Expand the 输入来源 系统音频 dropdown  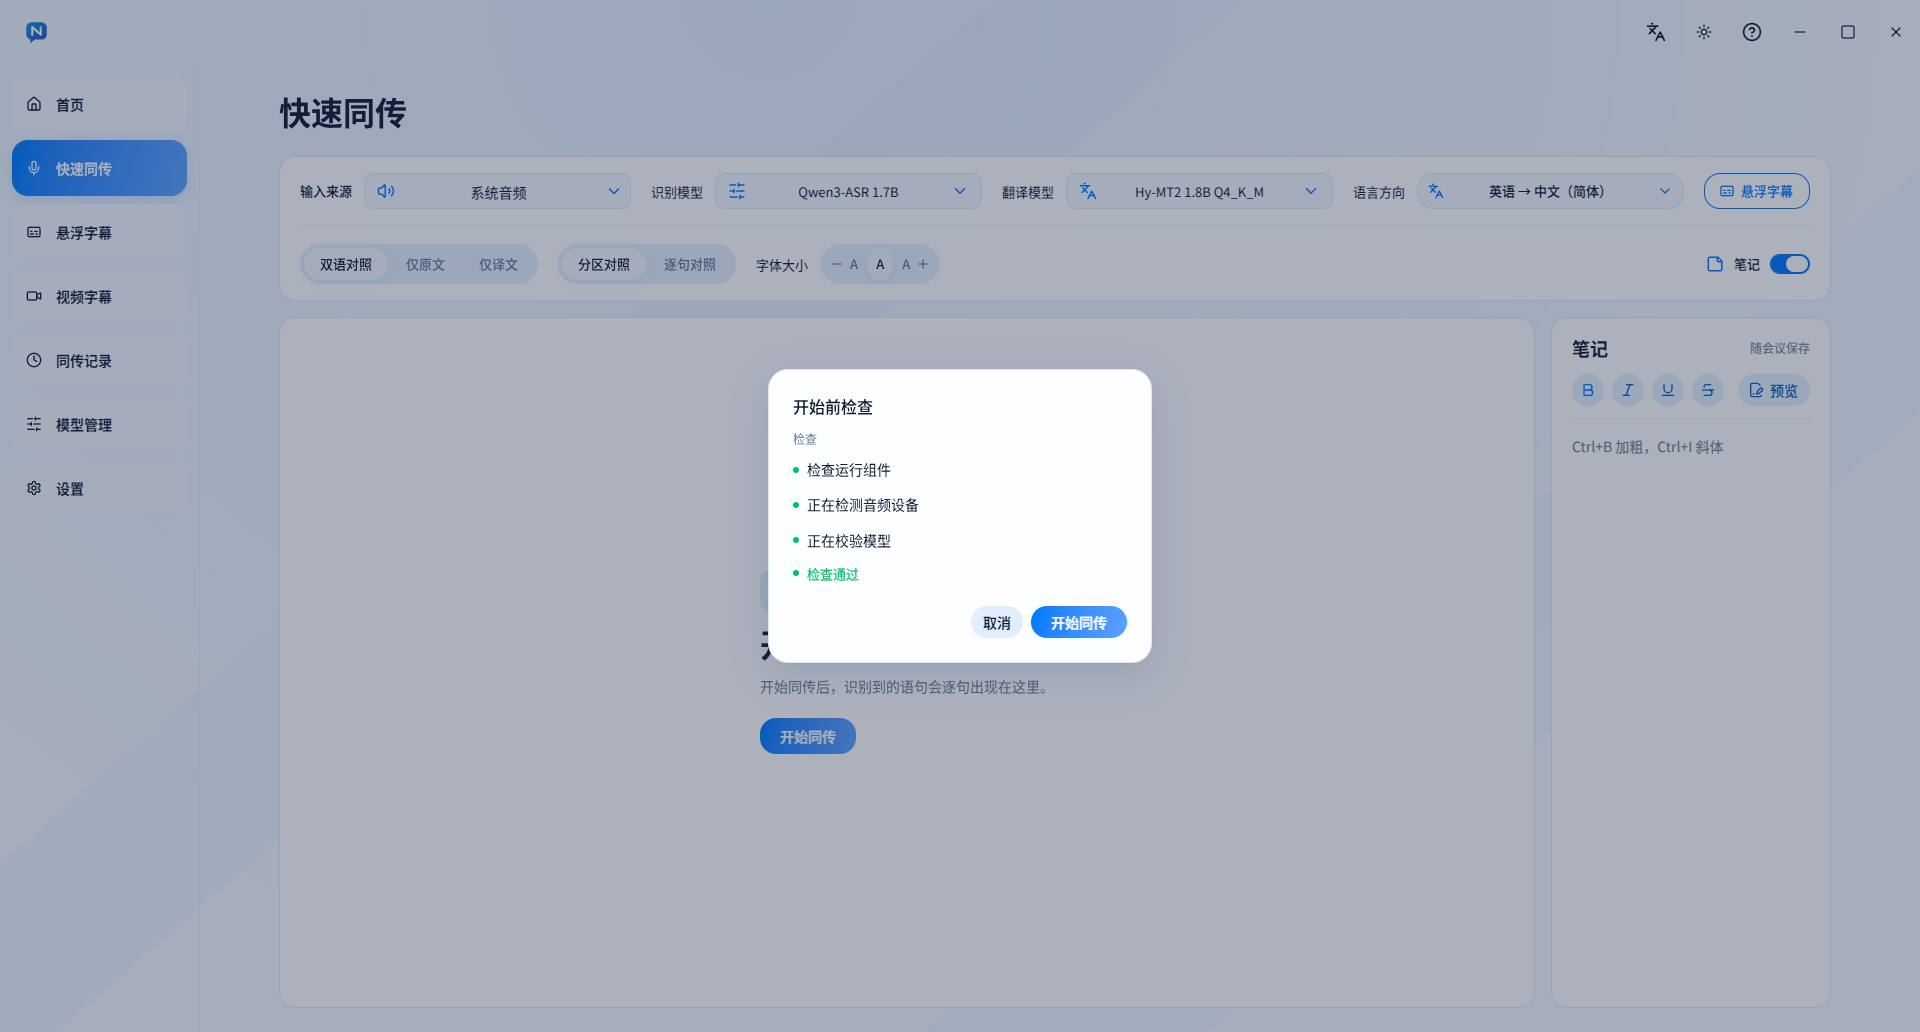coord(497,191)
